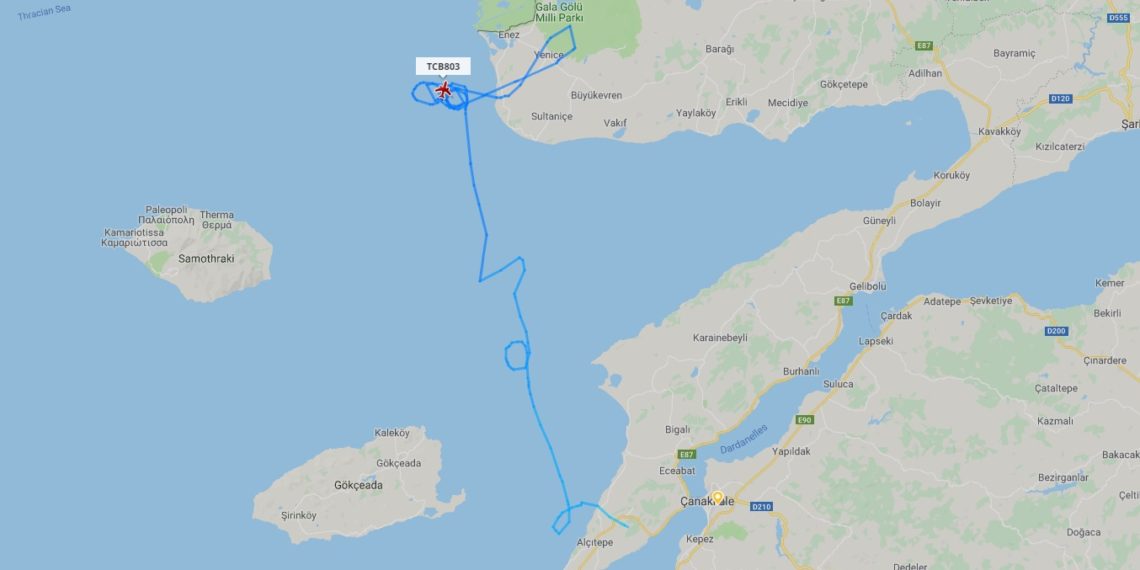Click the D120 road shield
The width and height of the screenshot is (1140, 570).
click(x=1061, y=98)
